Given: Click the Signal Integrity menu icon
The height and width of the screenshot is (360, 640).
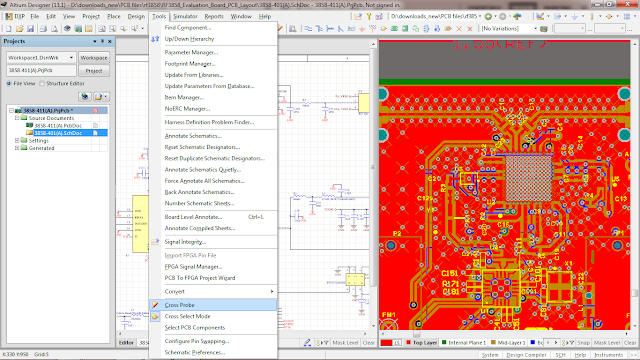Looking at the screenshot, I should pyautogui.click(x=155, y=242).
